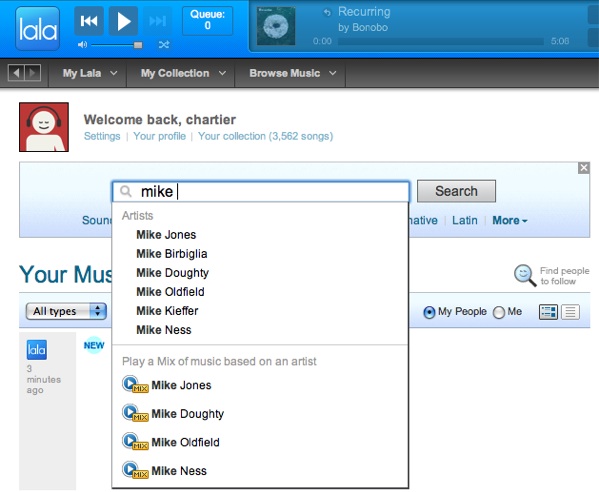This screenshot has width=599, height=492.
Task: Select Mike Jones from Artists suggestions
Action: point(166,235)
